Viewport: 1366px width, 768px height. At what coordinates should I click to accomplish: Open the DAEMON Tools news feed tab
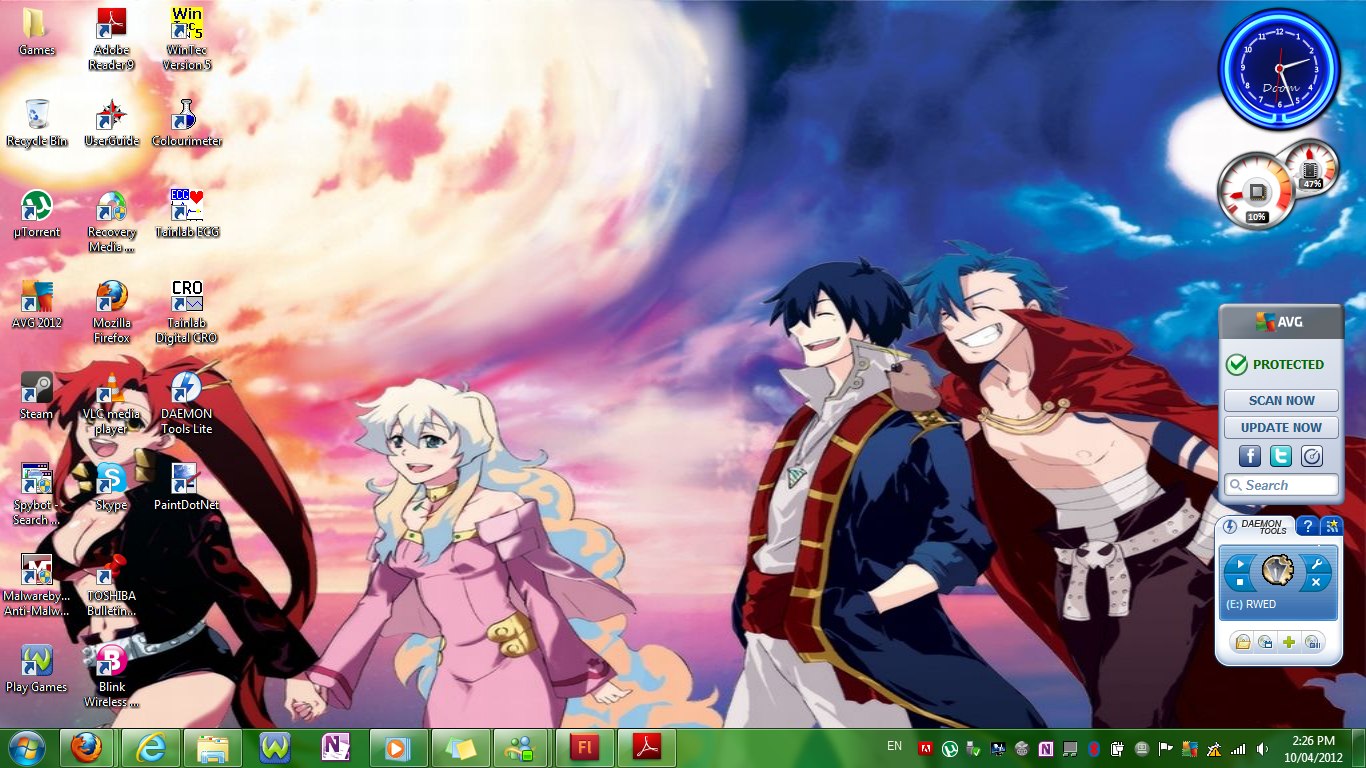tap(1331, 526)
